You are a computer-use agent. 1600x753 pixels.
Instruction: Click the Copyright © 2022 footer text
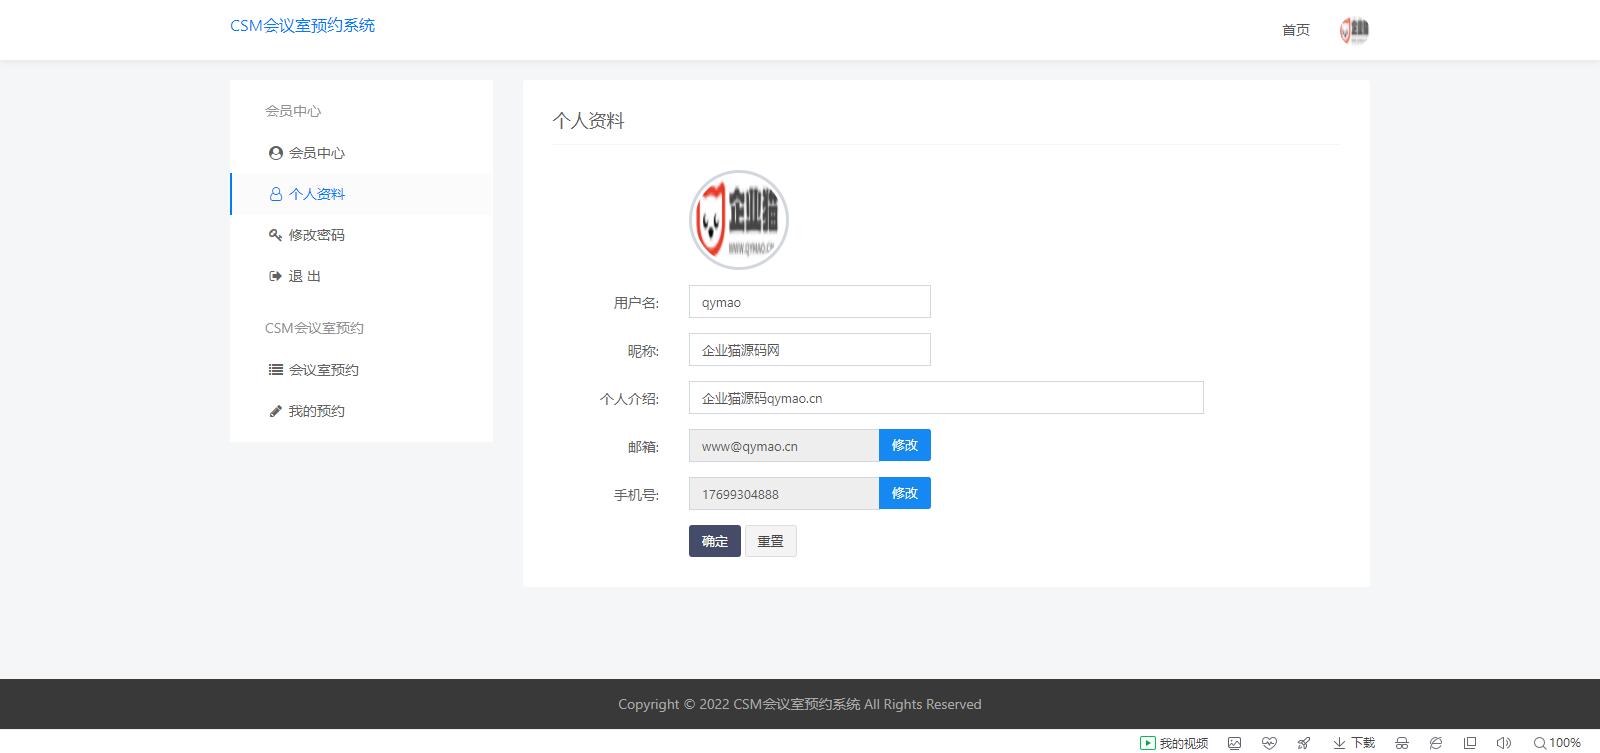click(x=800, y=704)
